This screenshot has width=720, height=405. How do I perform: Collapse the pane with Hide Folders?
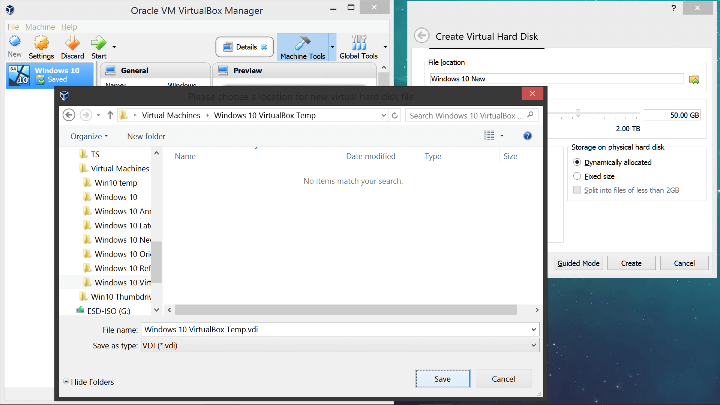point(89,382)
